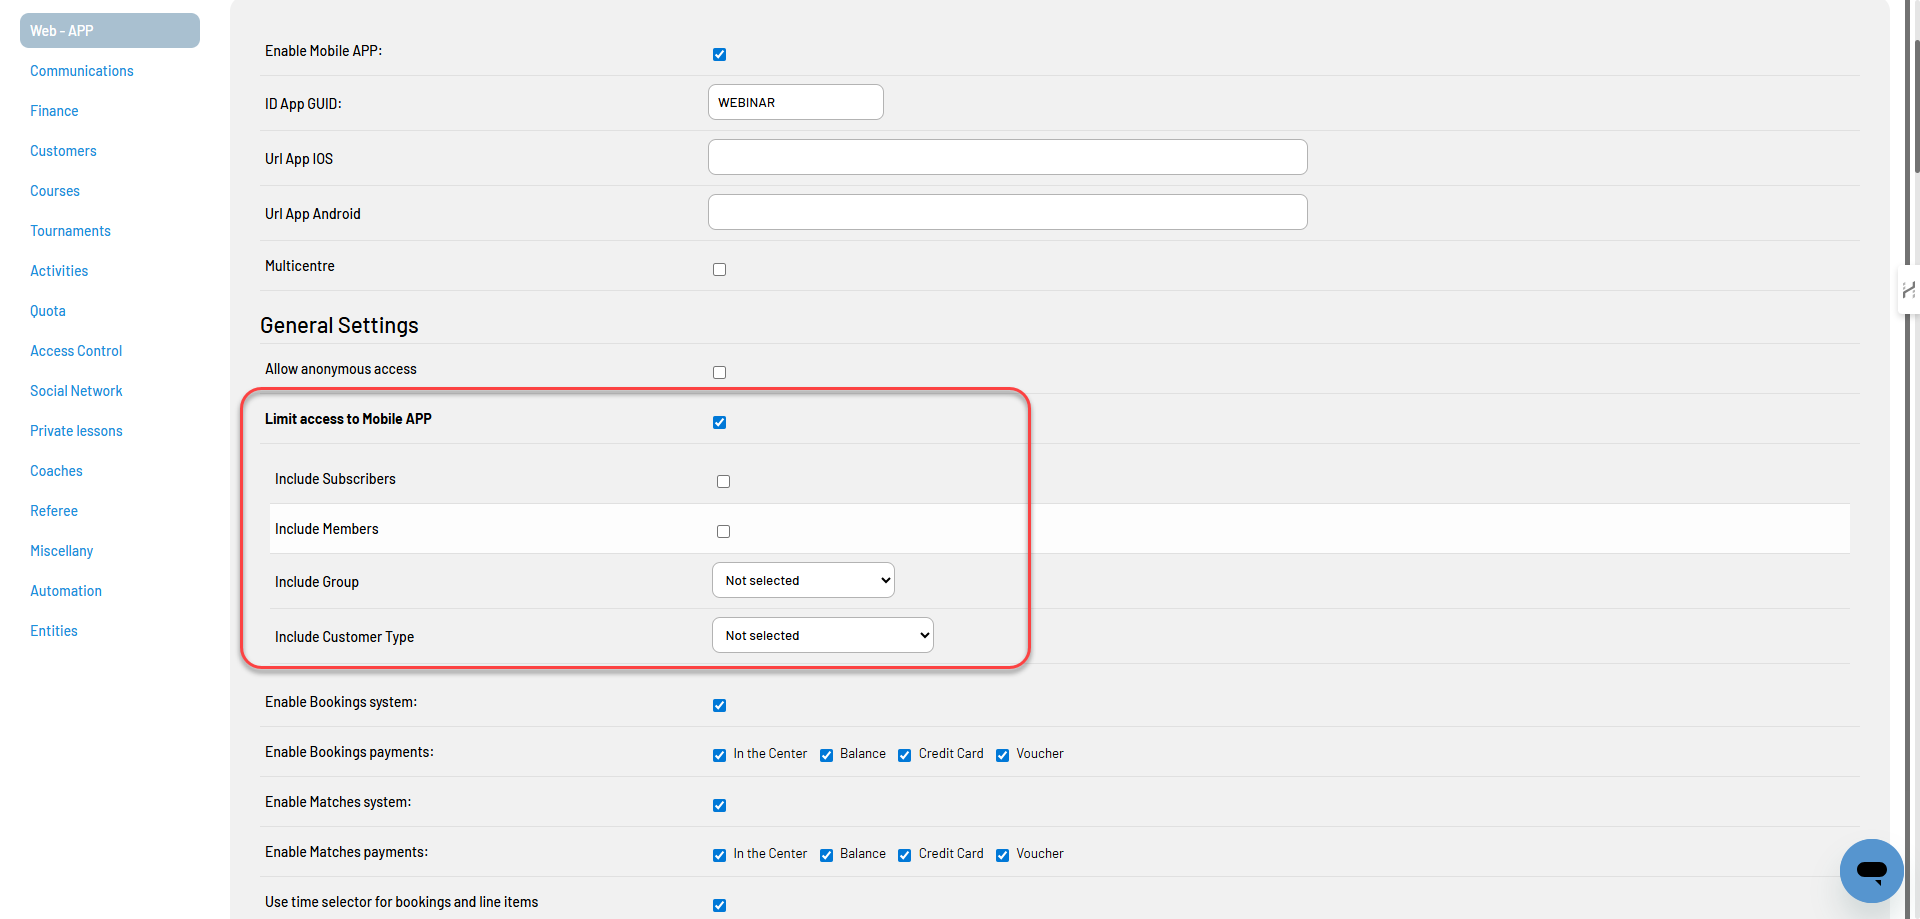Screen dimensions: 1920x919
Task: Uncheck Balance under Enable Bookings payments
Action: (x=826, y=755)
